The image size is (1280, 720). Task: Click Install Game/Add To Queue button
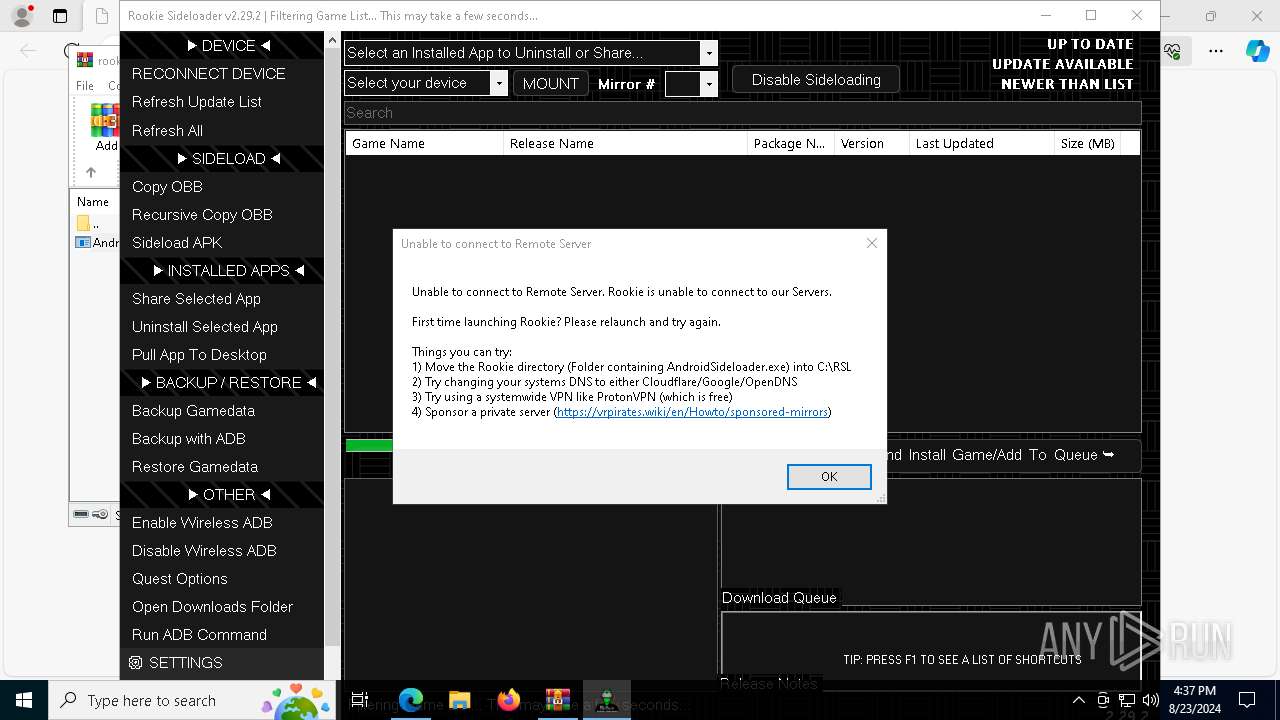[x=1013, y=455]
